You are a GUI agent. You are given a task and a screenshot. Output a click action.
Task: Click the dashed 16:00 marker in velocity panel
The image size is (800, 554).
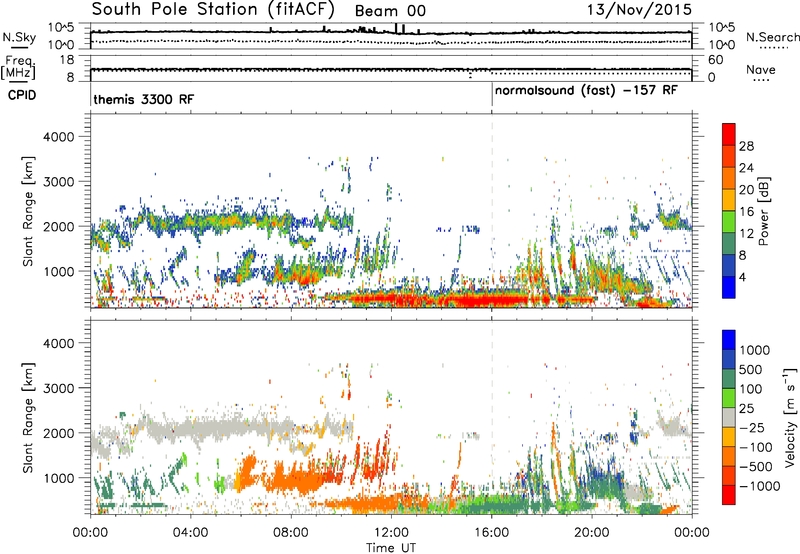[492, 417]
